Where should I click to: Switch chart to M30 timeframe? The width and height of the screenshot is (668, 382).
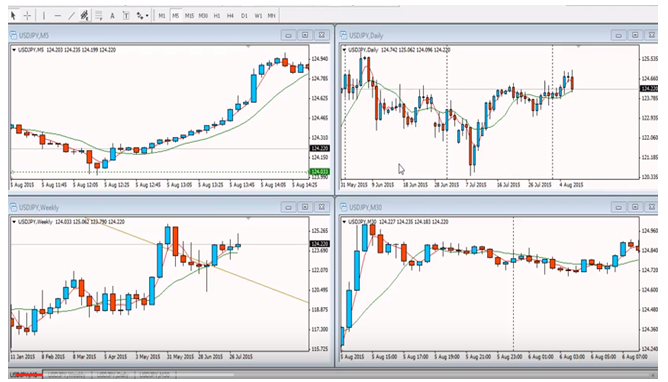(x=203, y=16)
